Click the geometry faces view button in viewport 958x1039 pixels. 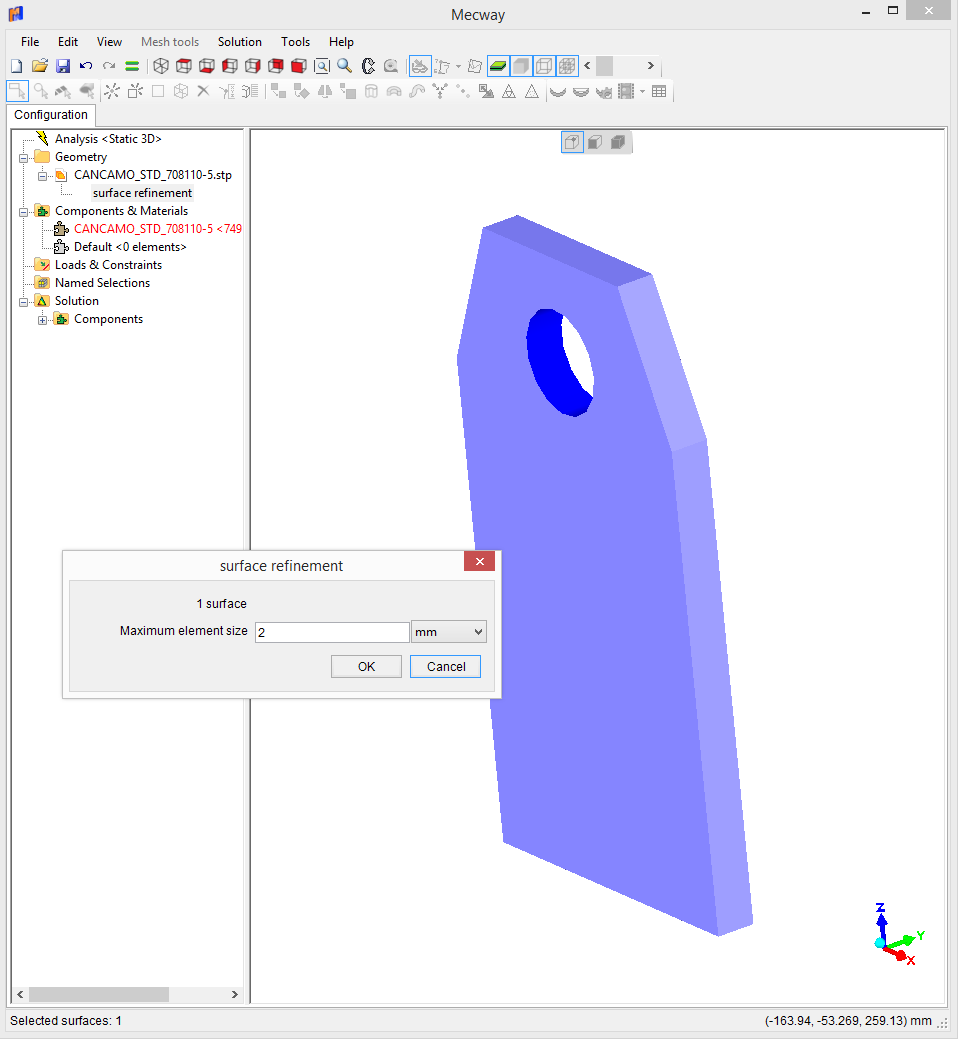point(572,142)
